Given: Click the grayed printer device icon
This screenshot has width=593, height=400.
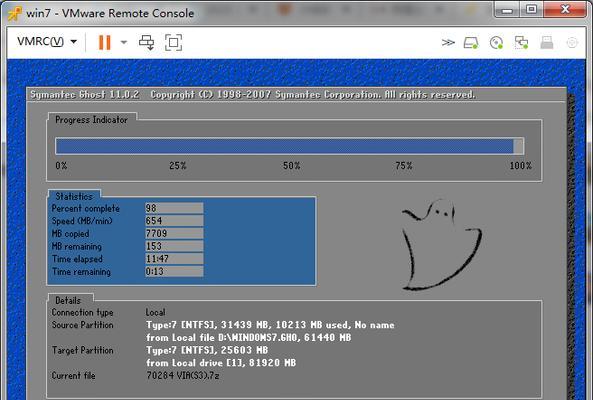Looking at the screenshot, I should coord(547,43).
